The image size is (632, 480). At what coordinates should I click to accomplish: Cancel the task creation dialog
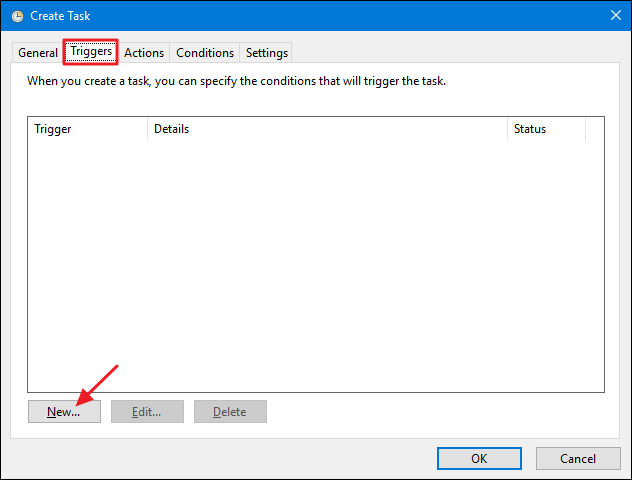click(578, 458)
